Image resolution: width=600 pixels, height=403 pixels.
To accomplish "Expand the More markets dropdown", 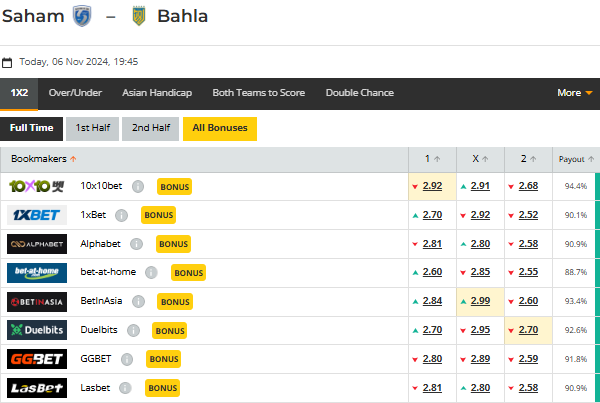I will (575, 93).
